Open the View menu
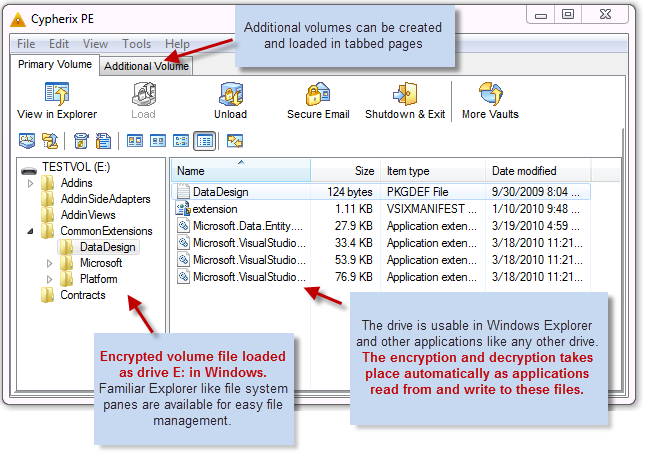This screenshot has height=456, width=652. click(x=95, y=44)
